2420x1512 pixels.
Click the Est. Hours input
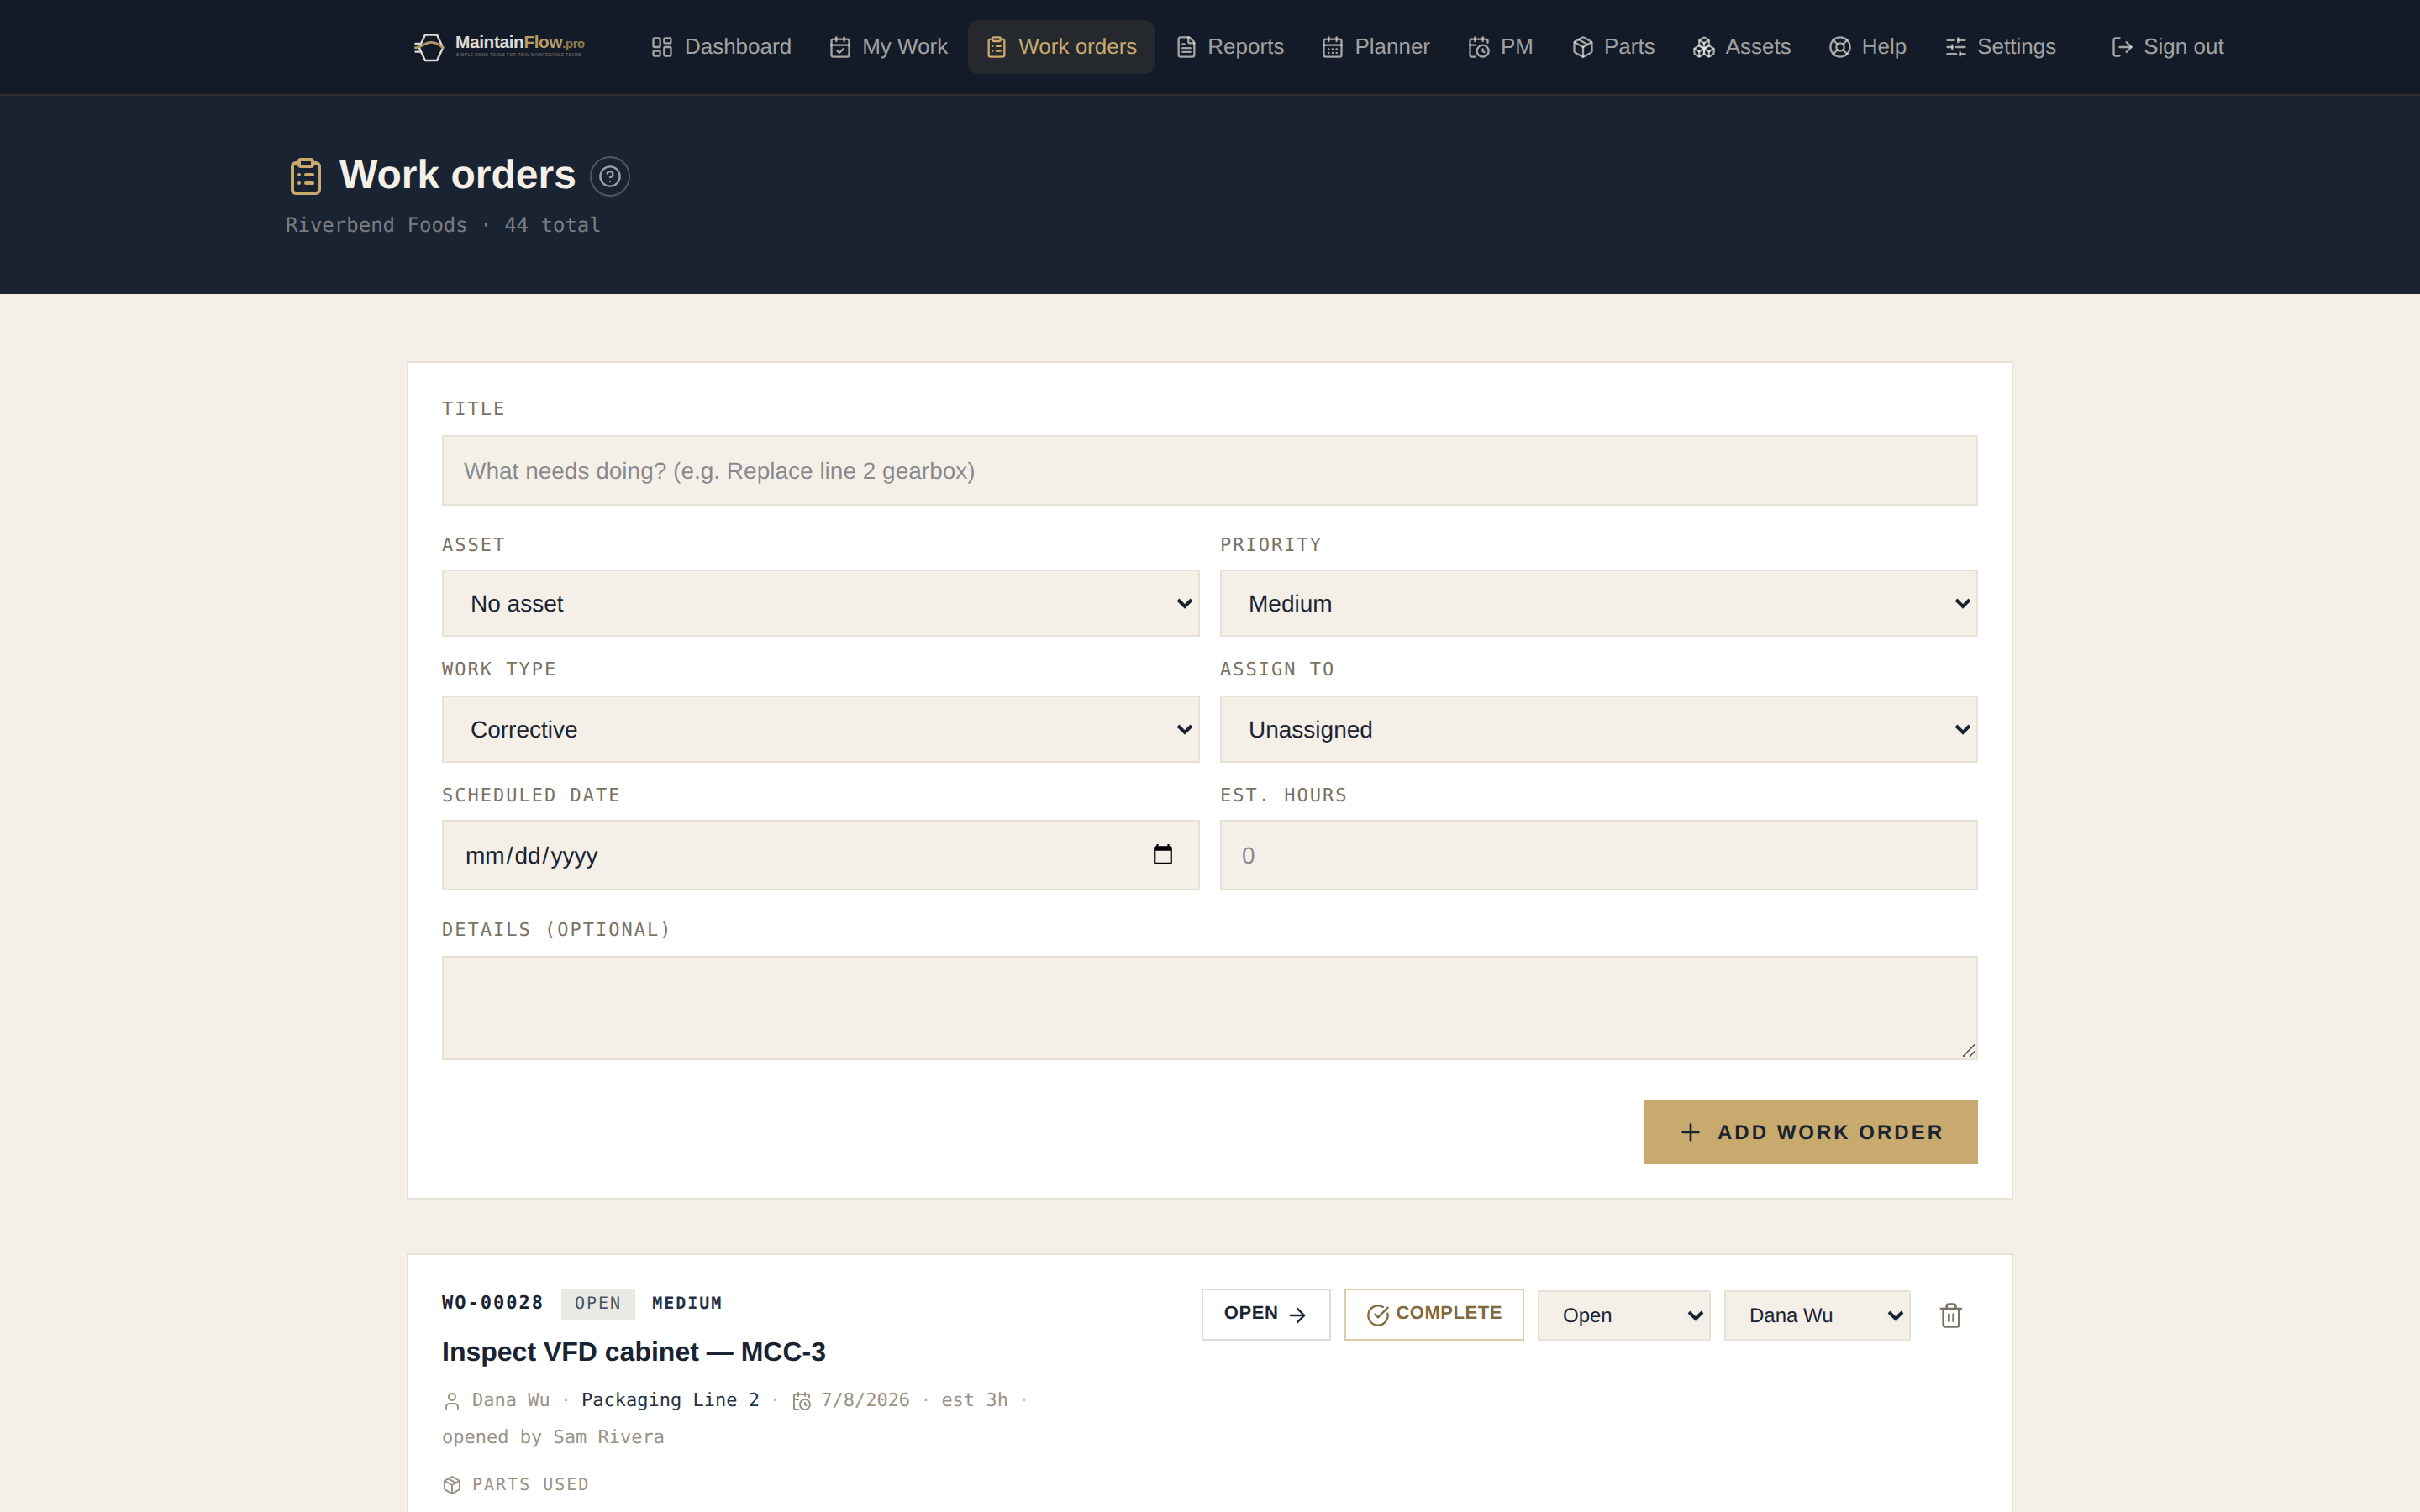pos(1598,855)
